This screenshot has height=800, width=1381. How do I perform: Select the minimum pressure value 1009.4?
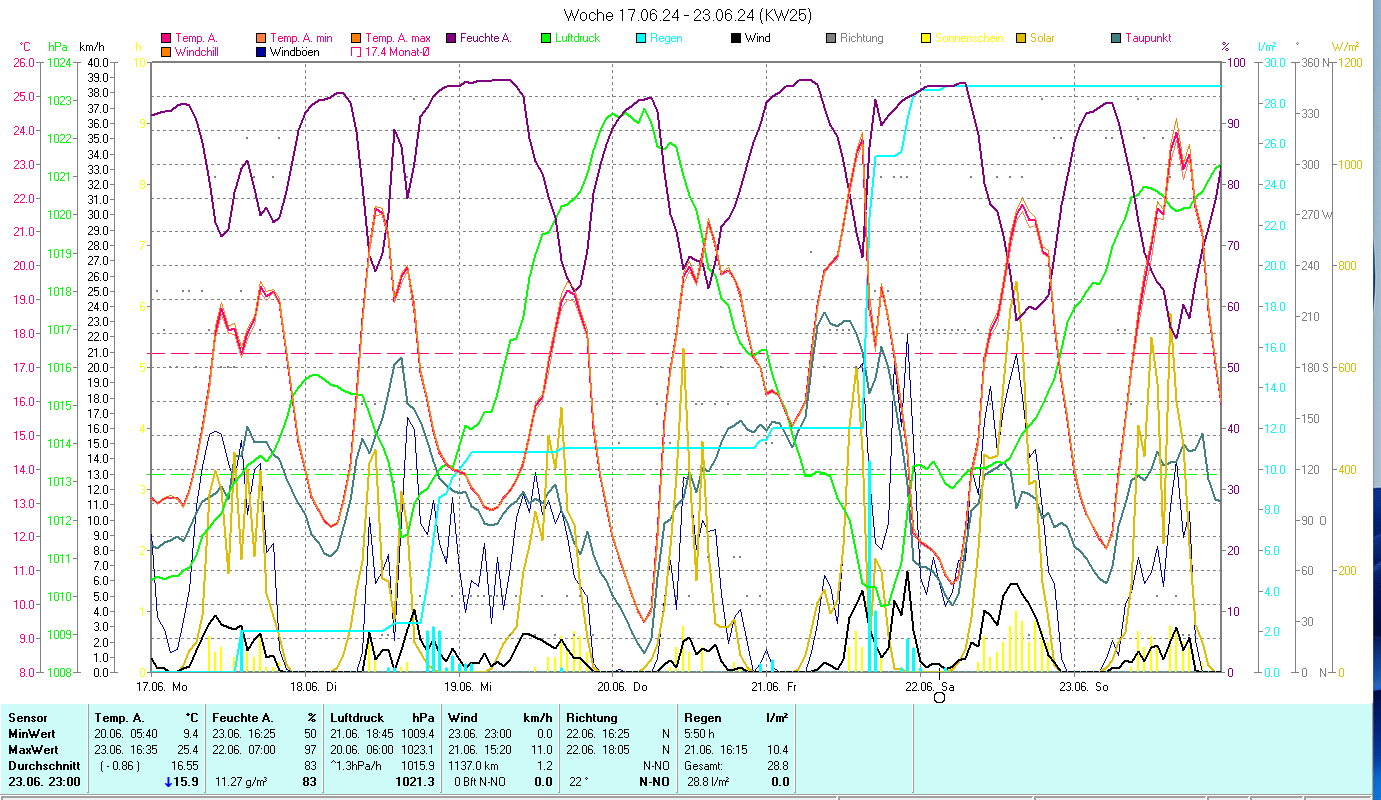pyautogui.click(x=418, y=734)
